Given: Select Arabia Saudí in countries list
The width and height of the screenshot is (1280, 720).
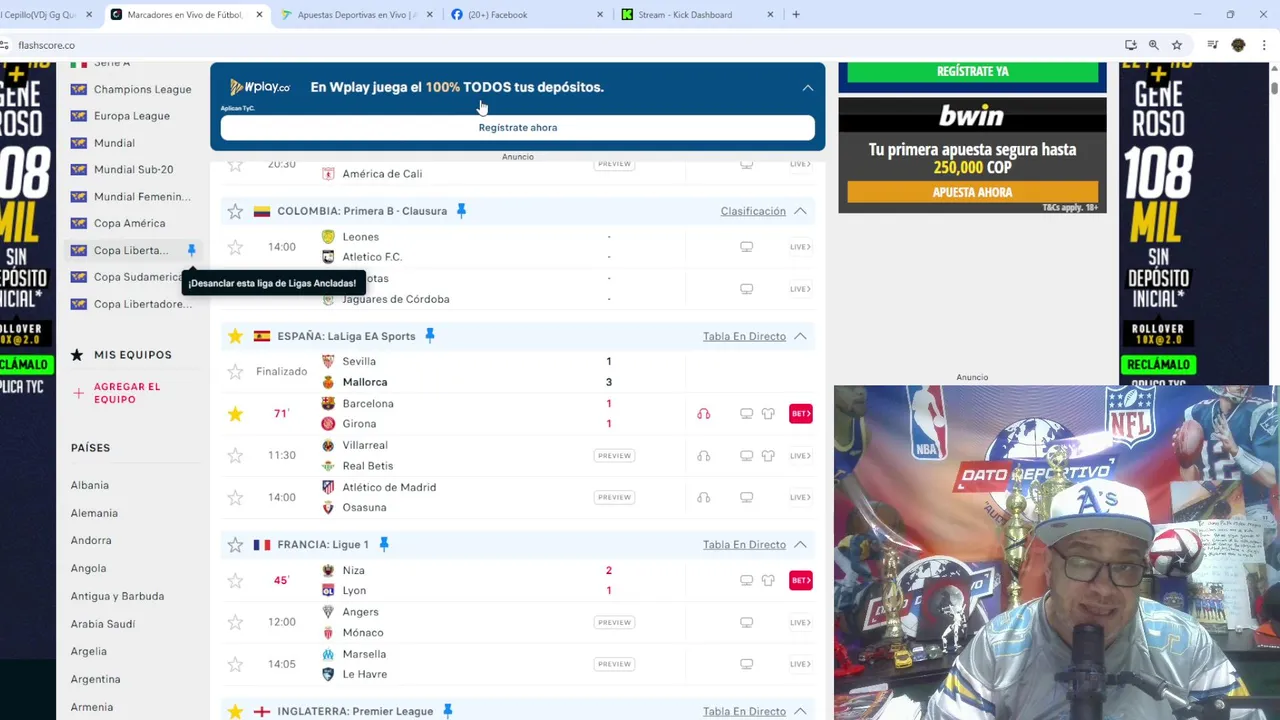Looking at the screenshot, I should pyautogui.click(x=103, y=624).
